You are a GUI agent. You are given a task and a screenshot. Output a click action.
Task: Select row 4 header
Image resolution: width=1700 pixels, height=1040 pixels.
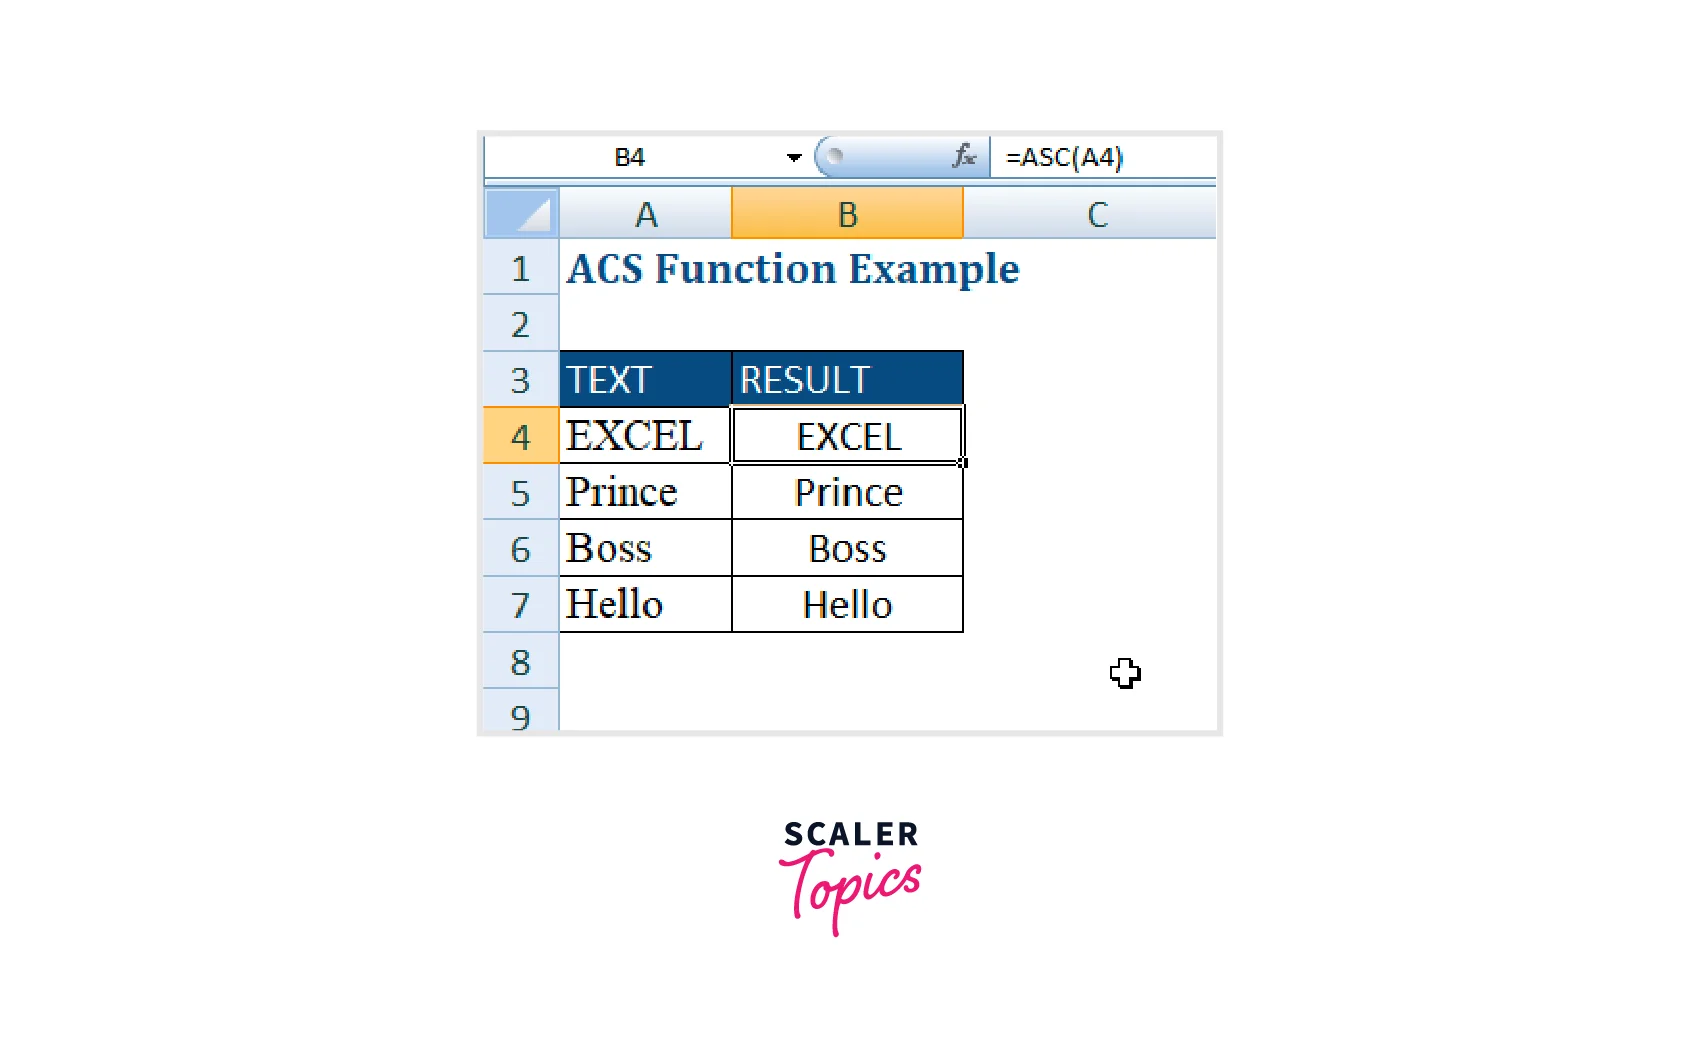(520, 436)
